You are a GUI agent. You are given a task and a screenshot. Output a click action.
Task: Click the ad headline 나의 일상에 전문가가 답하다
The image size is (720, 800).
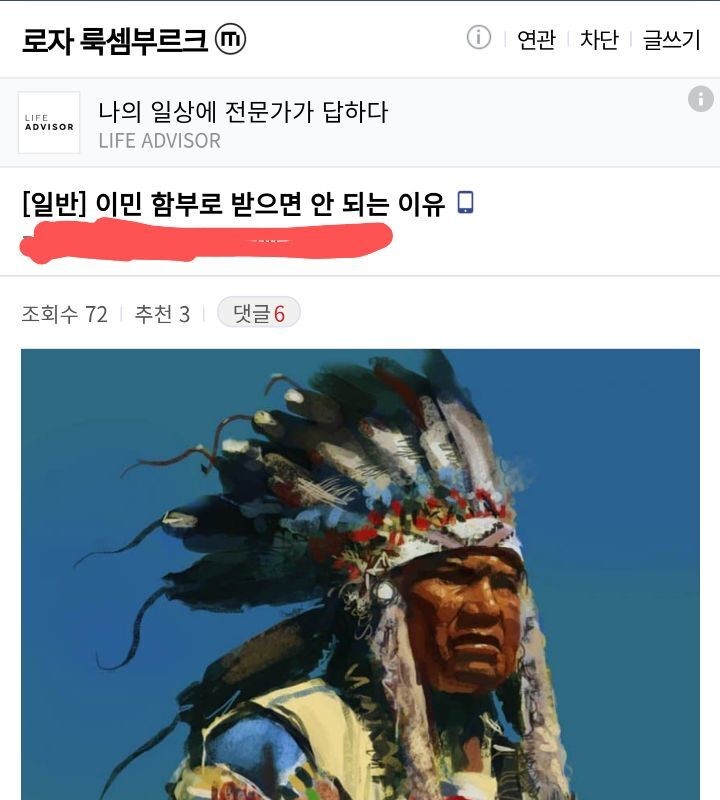pyautogui.click(x=243, y=112)
